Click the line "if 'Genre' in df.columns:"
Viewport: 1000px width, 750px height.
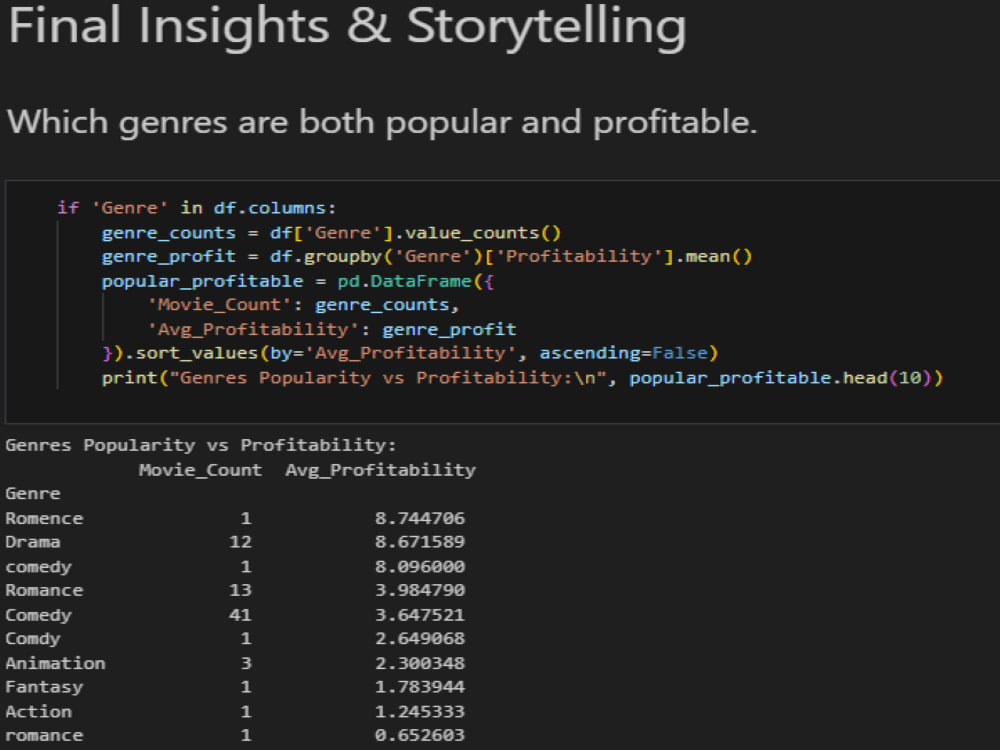click(x=196, y=208)
